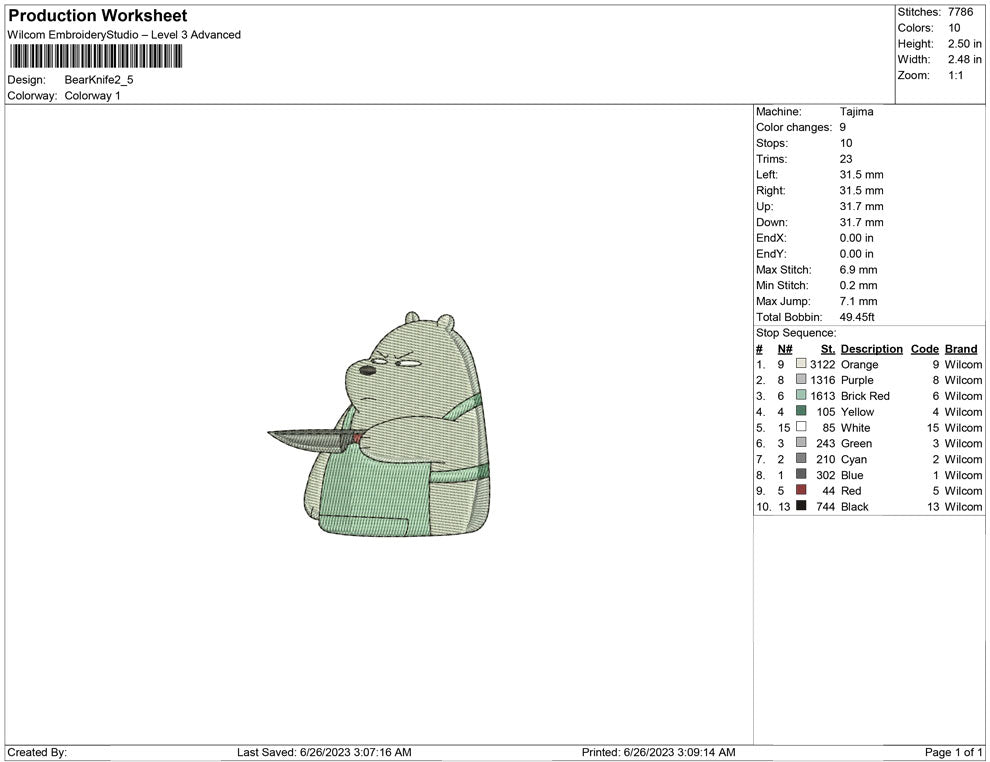Click the Orange color swatch in row 1

coord(801,364)
